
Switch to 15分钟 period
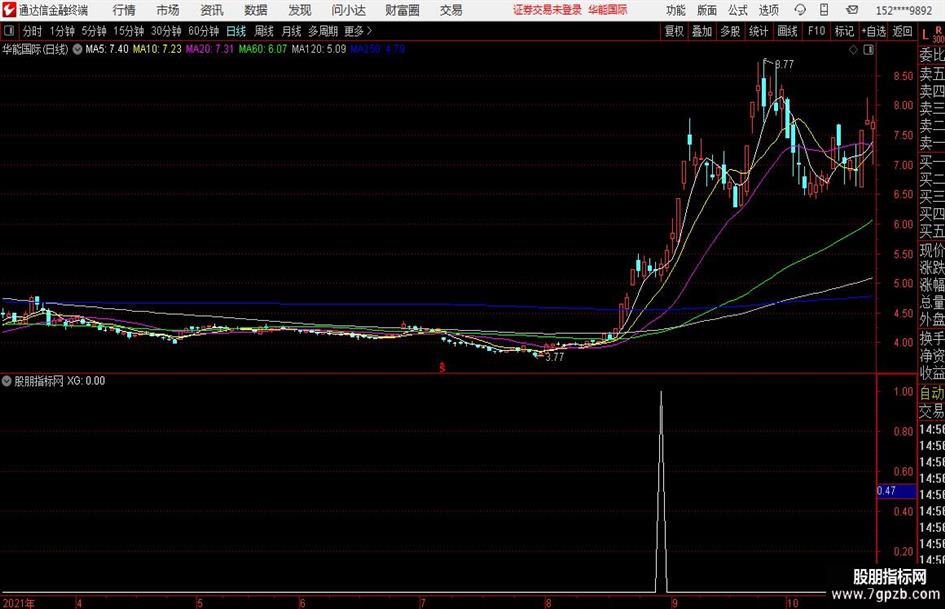click(128, 31)
